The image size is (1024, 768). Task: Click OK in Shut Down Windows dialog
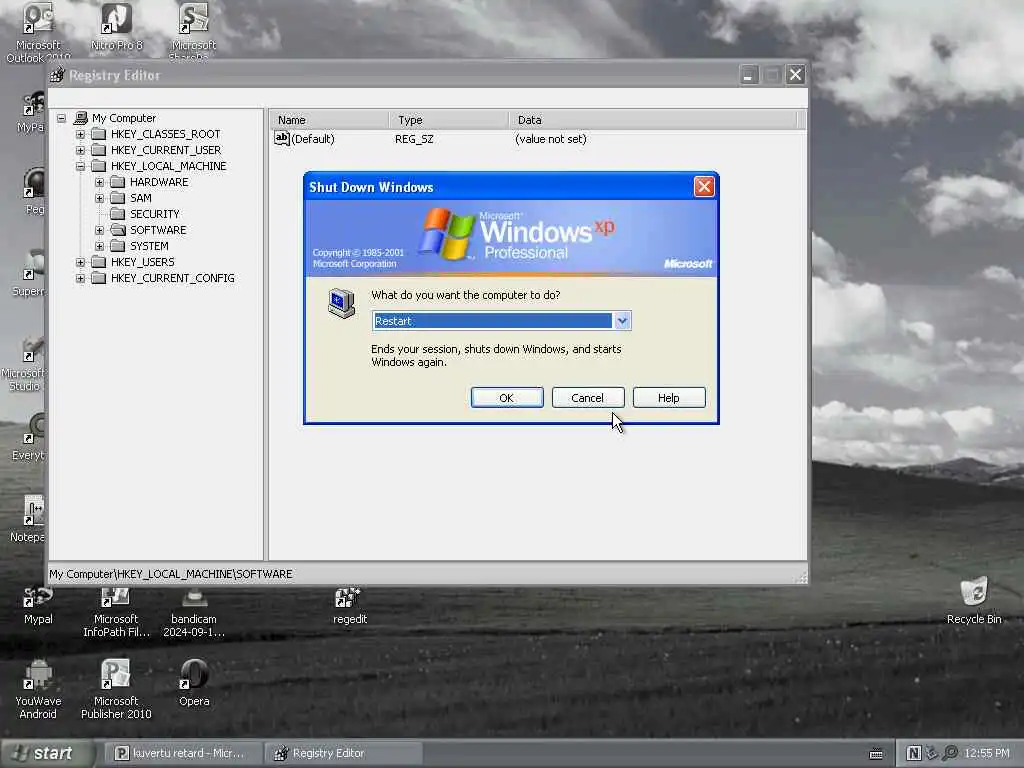point(507,398)
